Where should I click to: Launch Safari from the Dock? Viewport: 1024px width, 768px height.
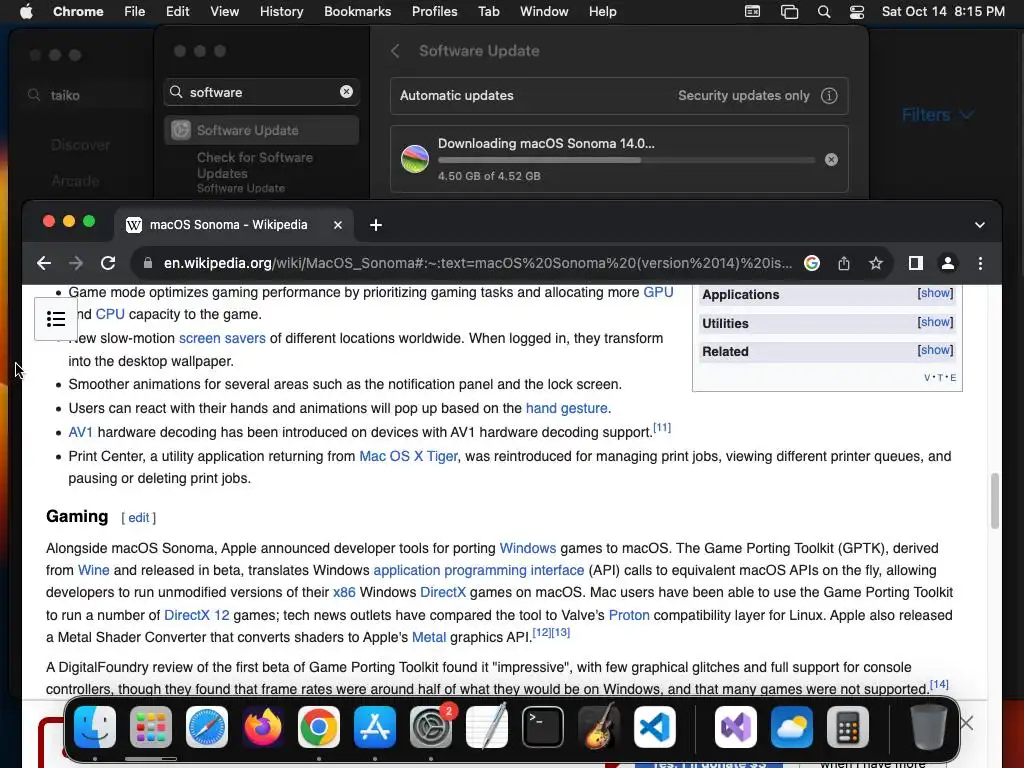click(x=207, y=727)
